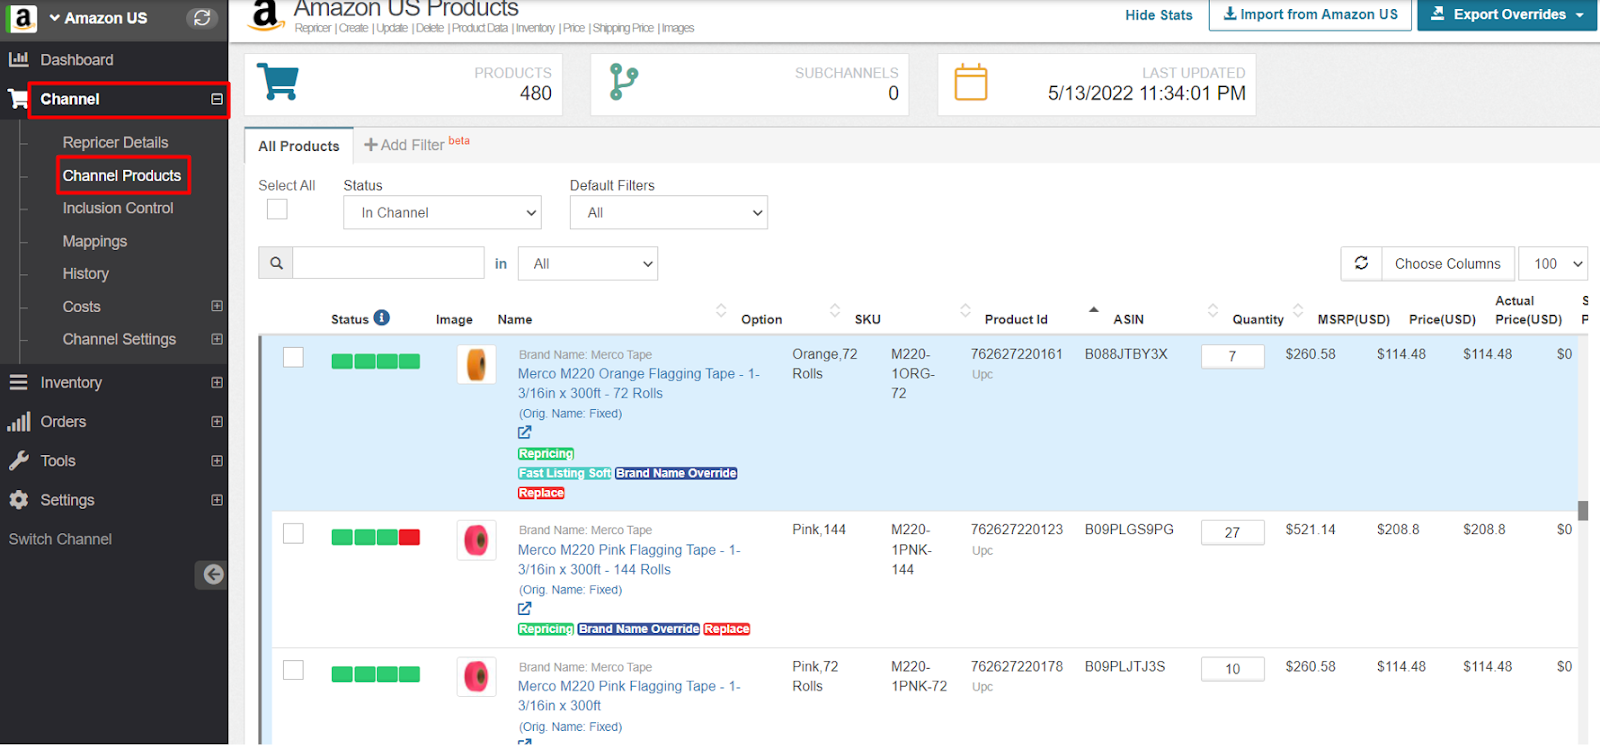
Task: Go to Channel Products menu item
Action: [122, 176]
